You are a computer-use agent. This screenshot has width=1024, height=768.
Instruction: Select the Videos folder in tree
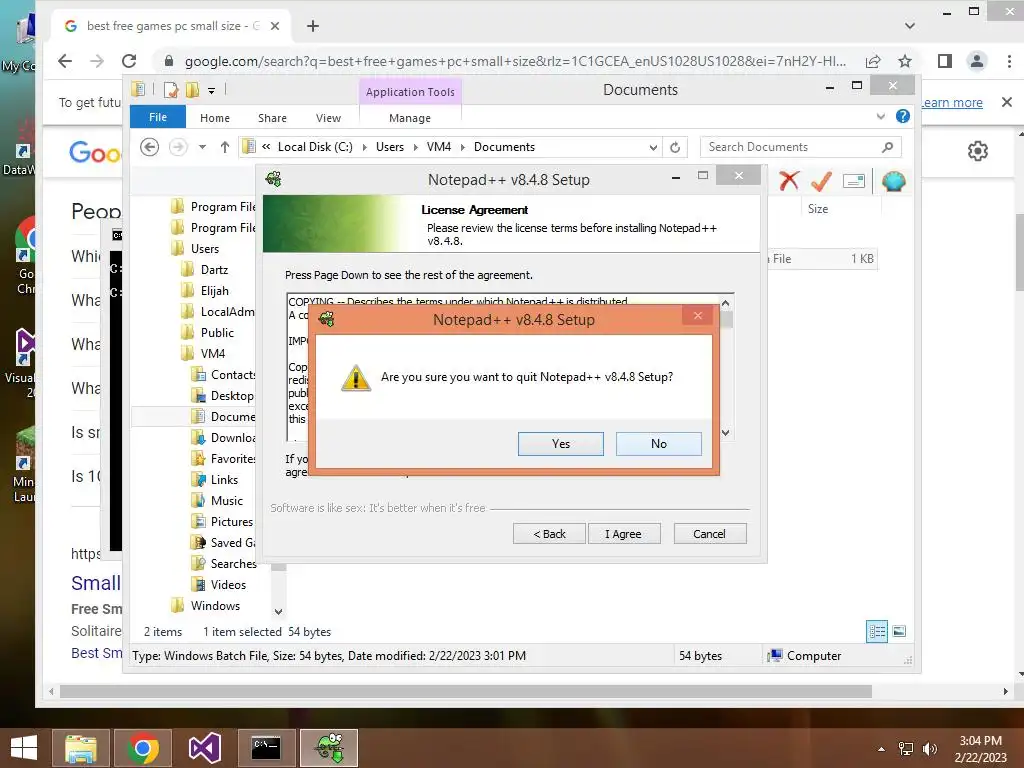(228, 584)
